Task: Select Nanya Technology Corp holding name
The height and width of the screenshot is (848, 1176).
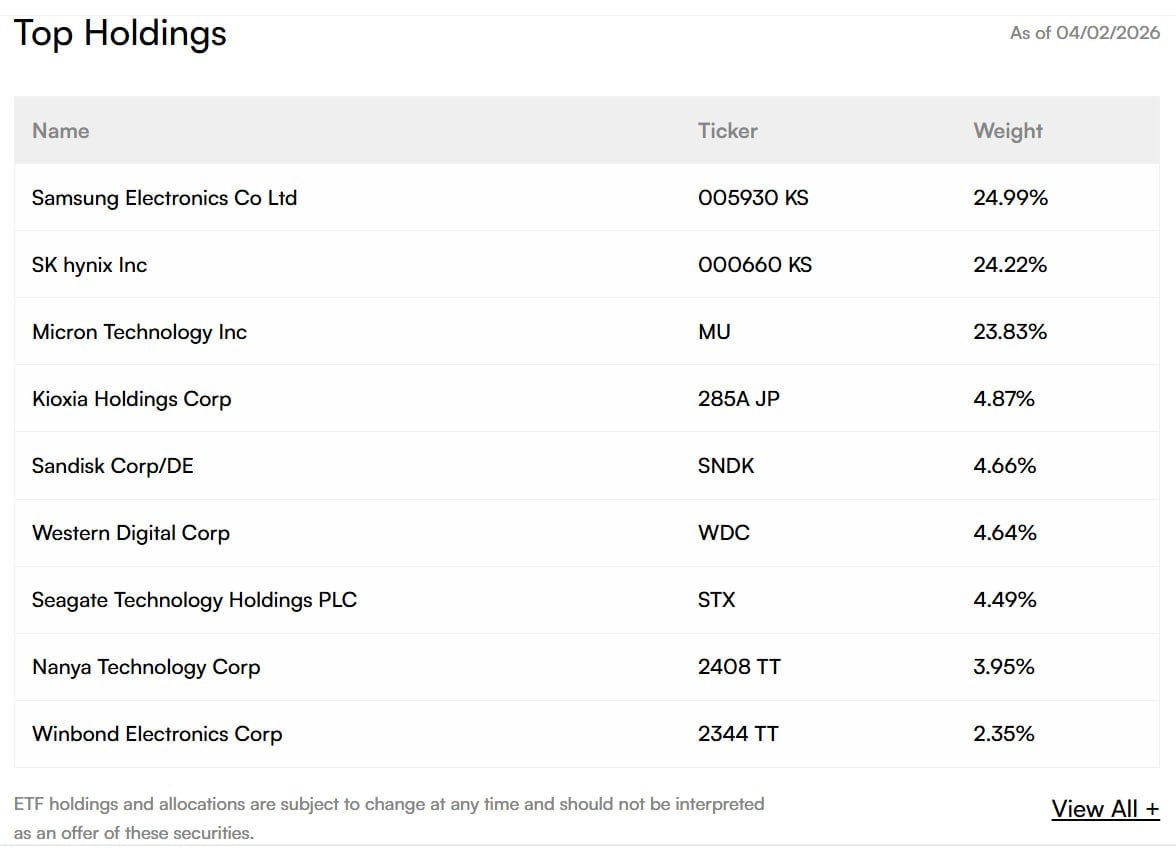Action: coord(146,667)
